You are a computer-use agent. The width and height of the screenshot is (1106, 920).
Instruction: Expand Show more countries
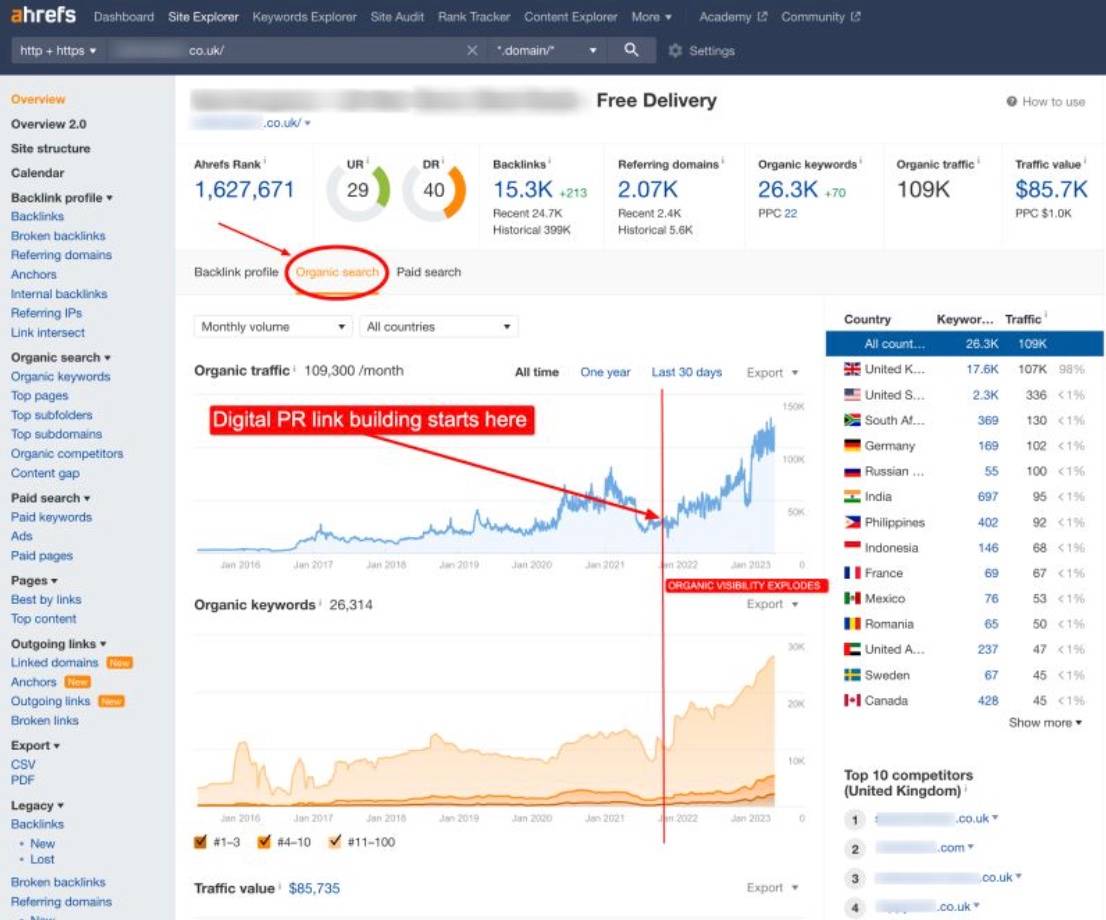coord(1045,722)
